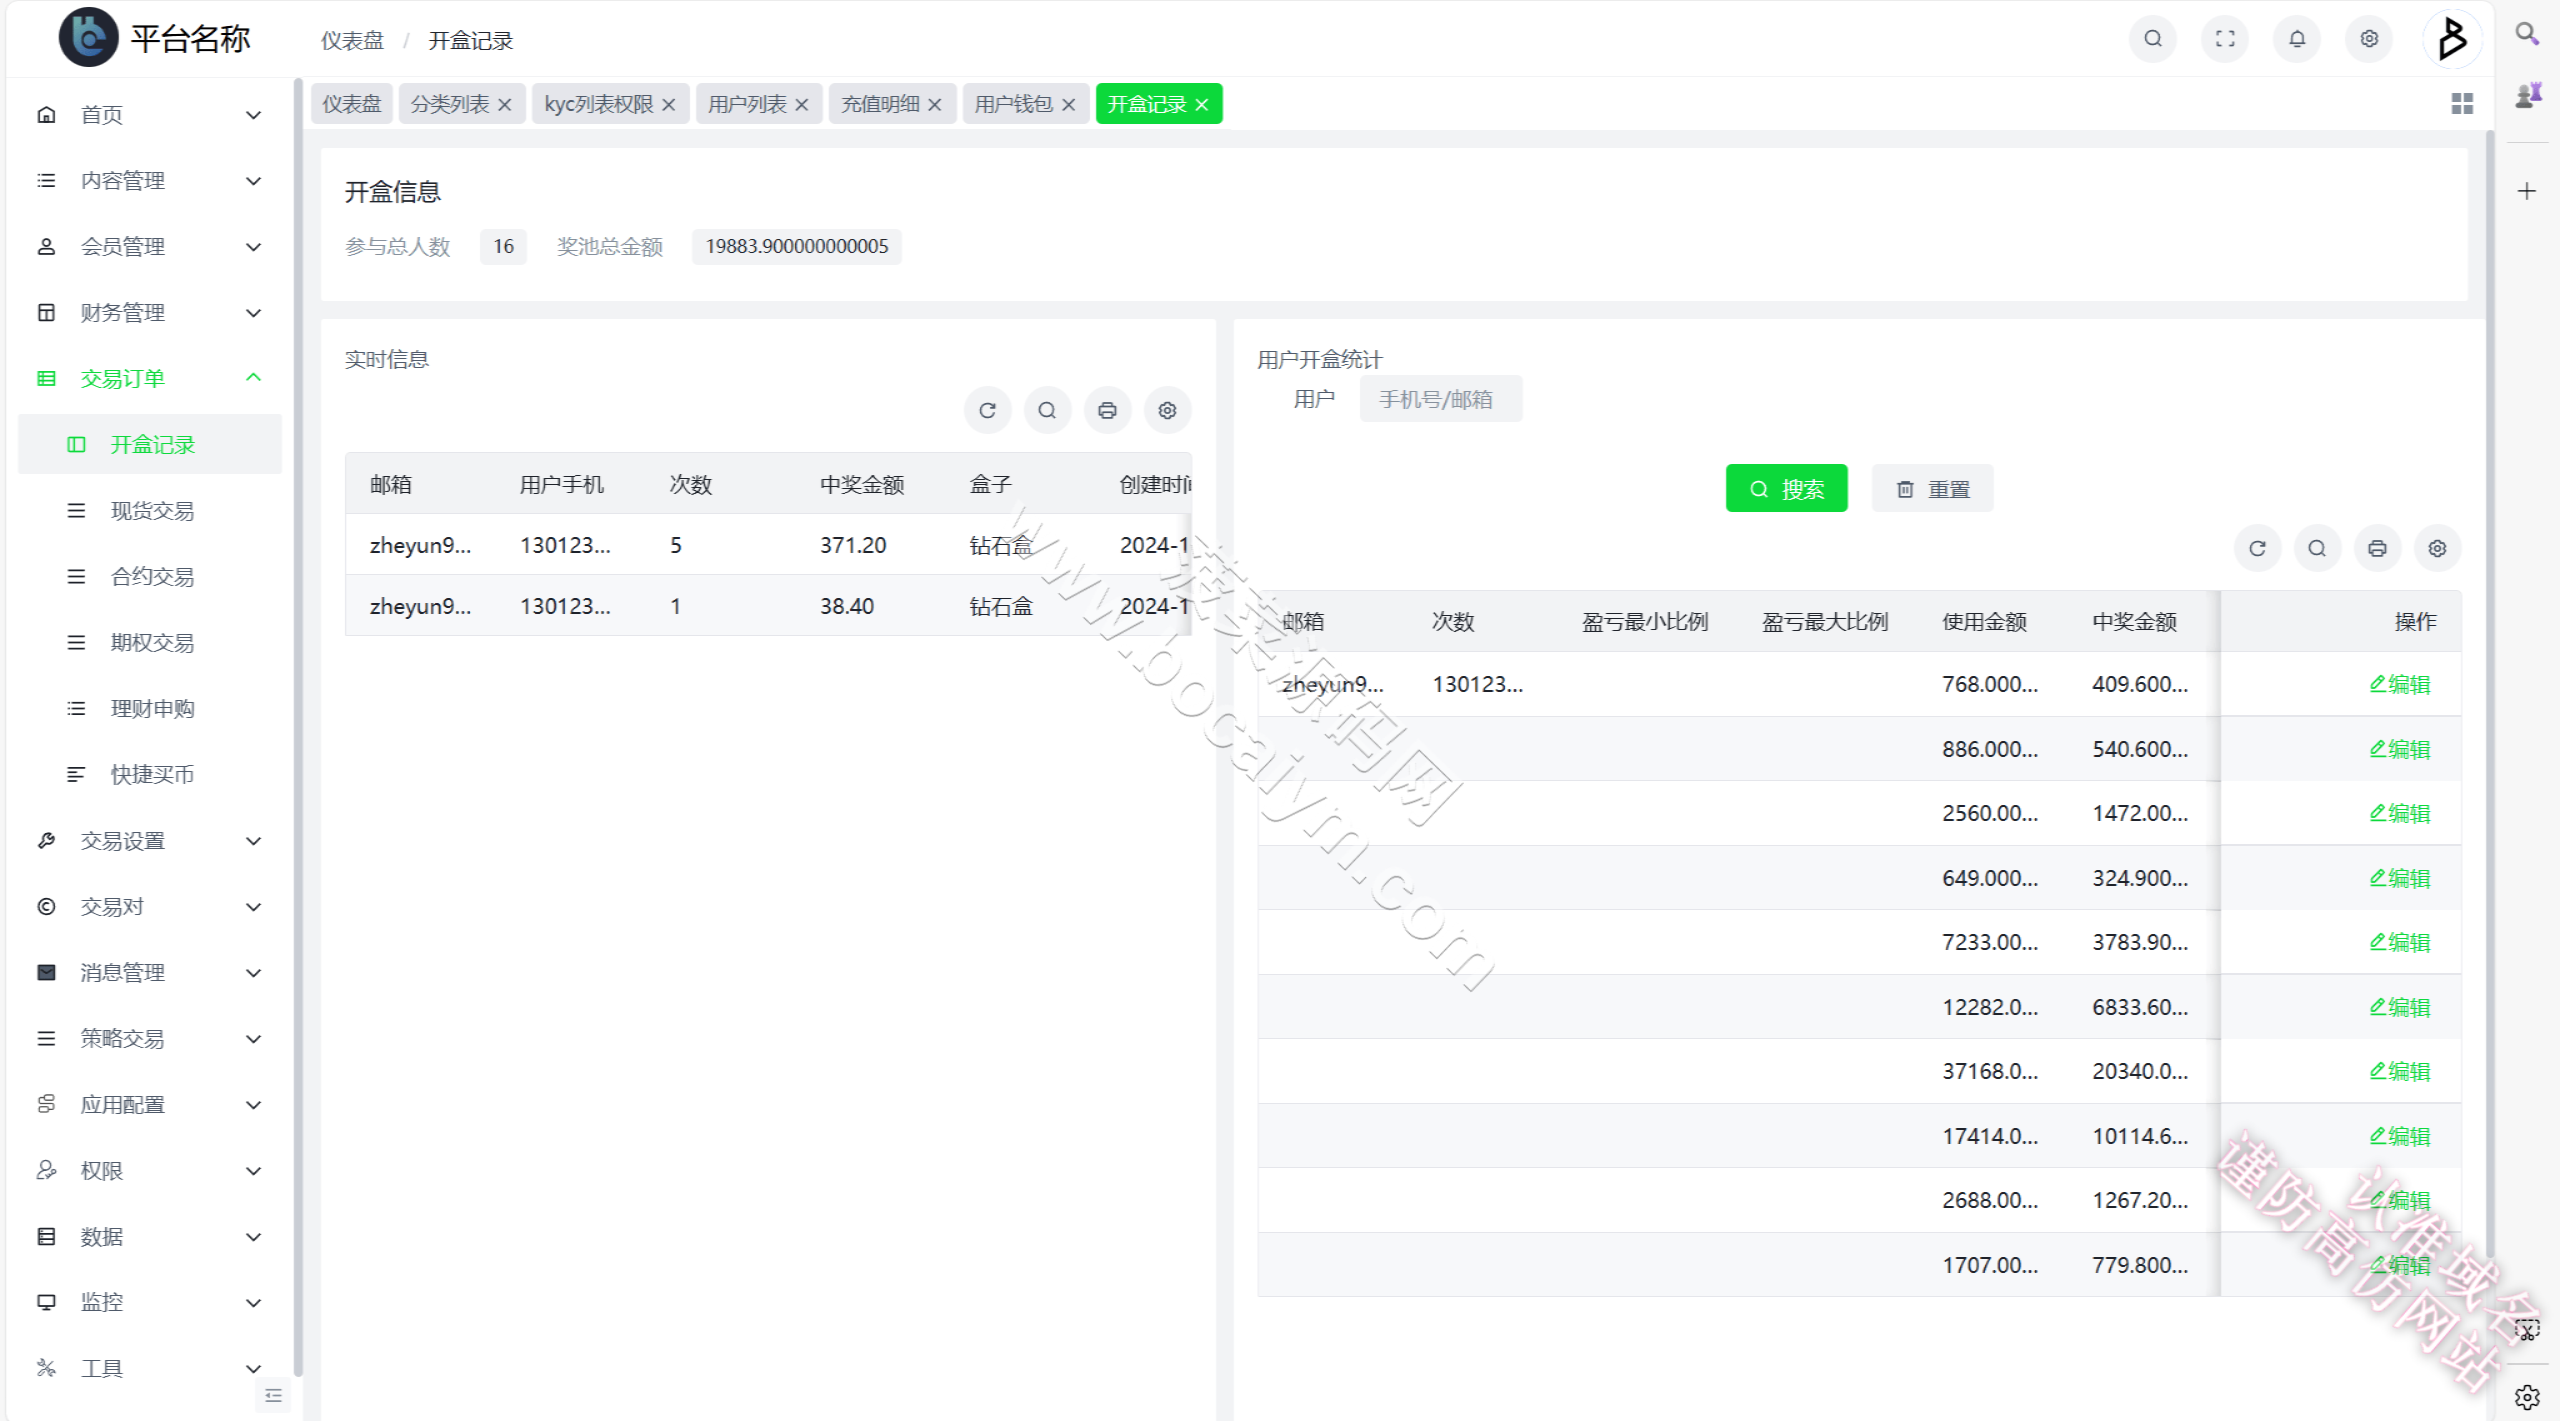
Task: Open 期权交易 in sidebar
Action: click(x=150, y=643)
